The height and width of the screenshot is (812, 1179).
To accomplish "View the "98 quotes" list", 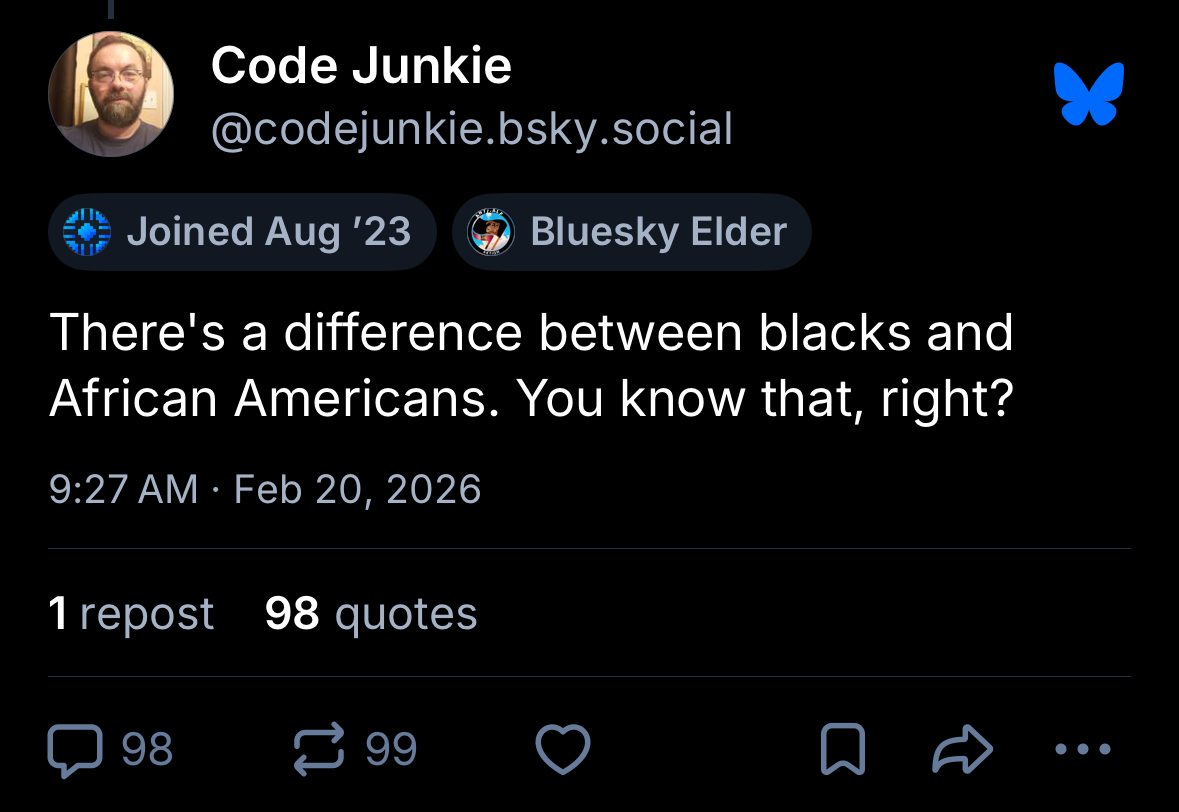I will pyautogui.click(x=371, y=613).
